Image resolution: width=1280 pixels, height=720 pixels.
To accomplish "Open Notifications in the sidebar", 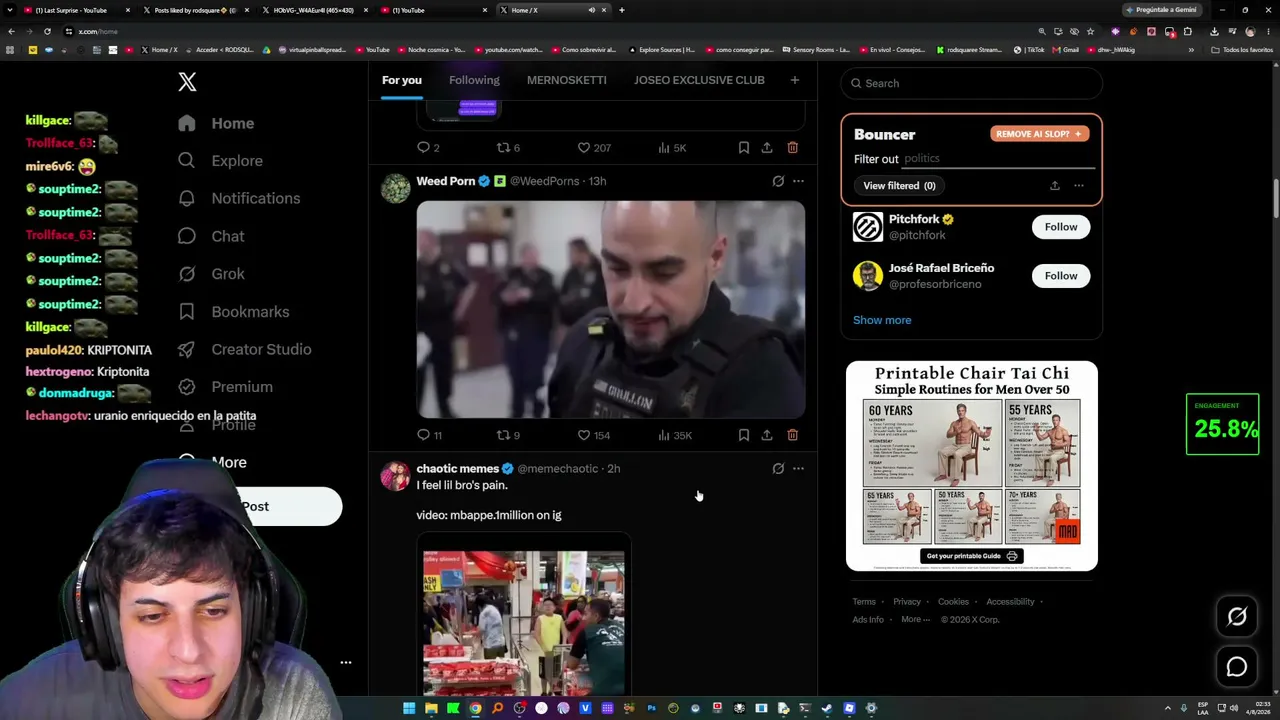I will point(238,198).
